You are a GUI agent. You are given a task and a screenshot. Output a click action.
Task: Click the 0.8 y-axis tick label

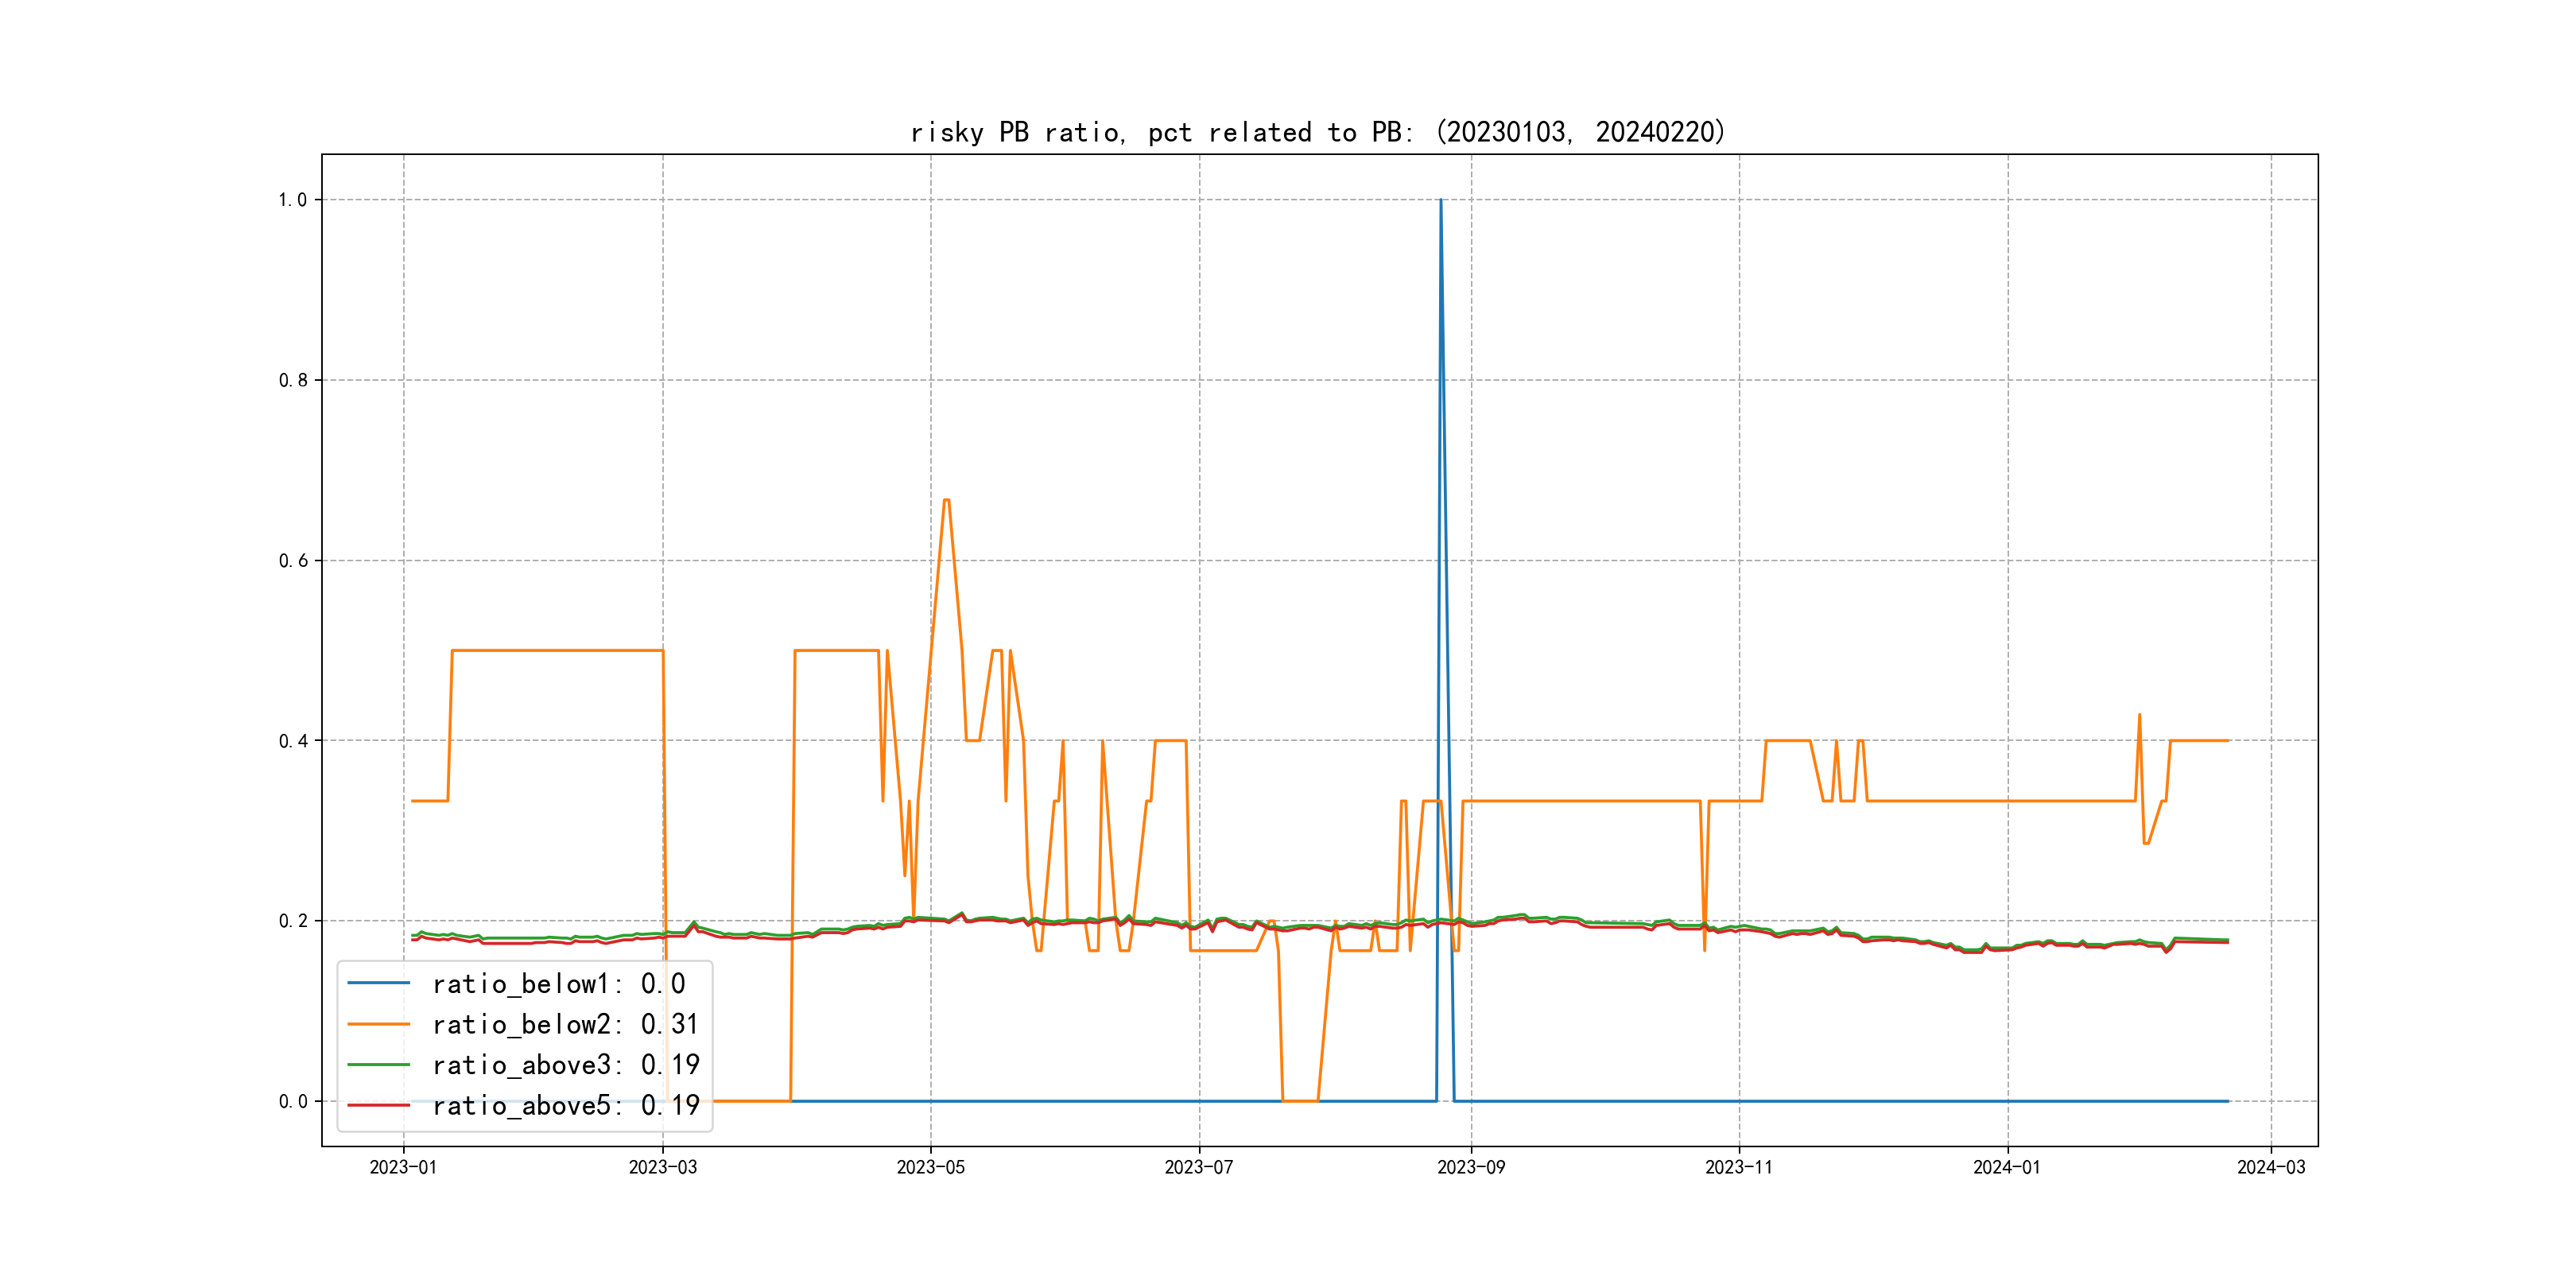click(x=293, y=380)
